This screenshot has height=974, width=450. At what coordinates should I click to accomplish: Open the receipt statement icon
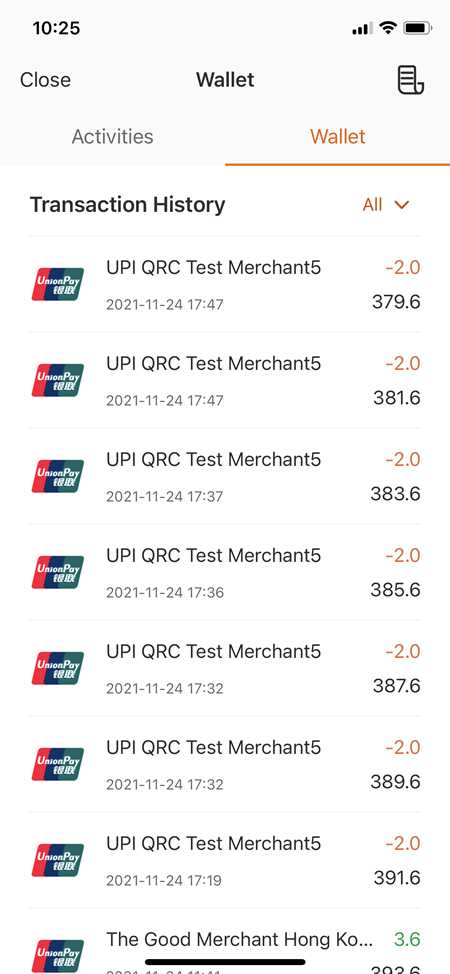point(411,80)
